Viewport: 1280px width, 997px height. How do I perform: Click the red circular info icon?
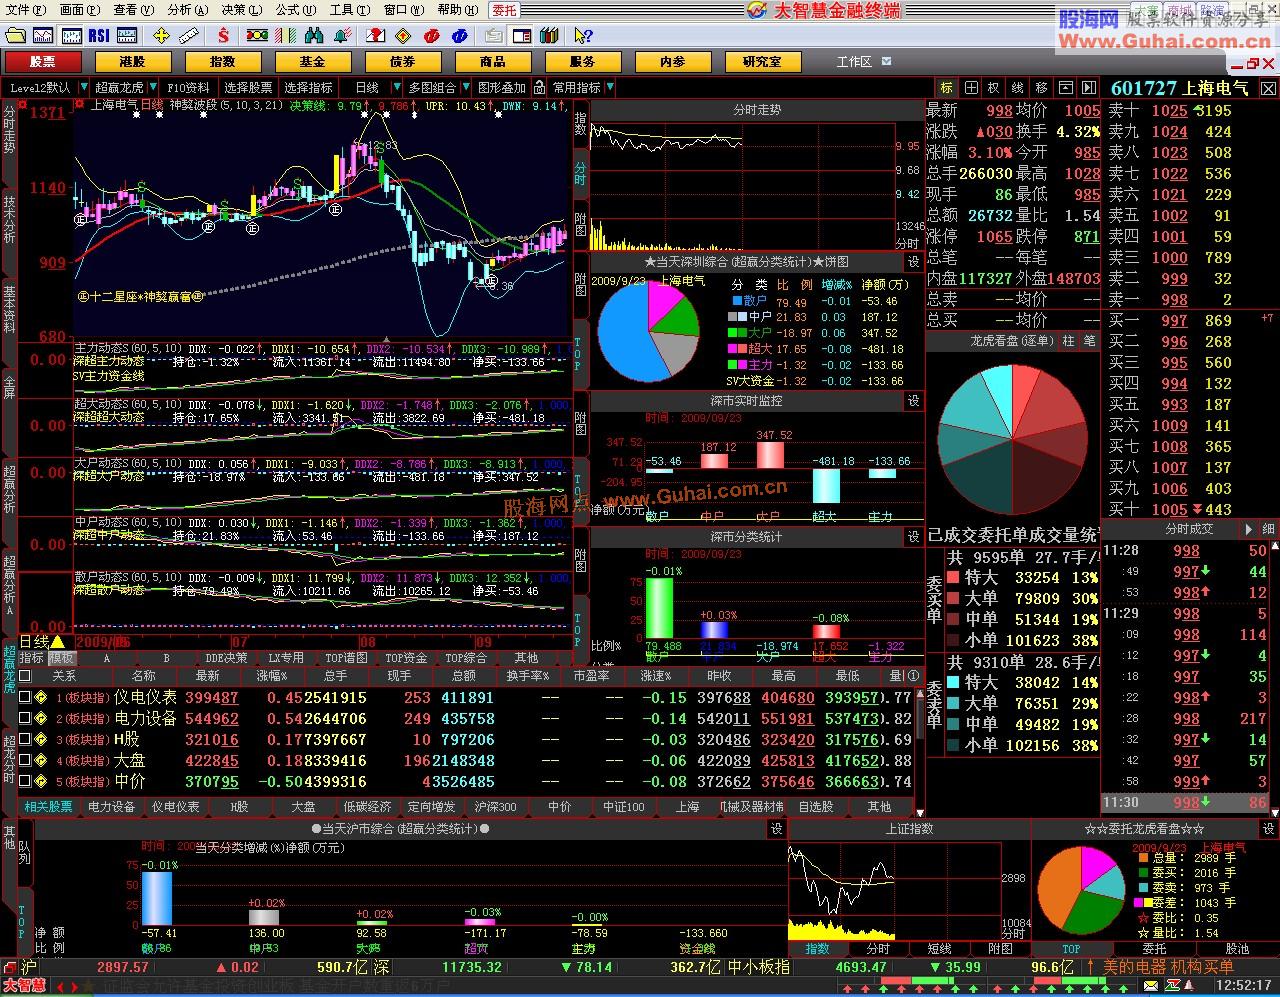click(x=432, y=36)
